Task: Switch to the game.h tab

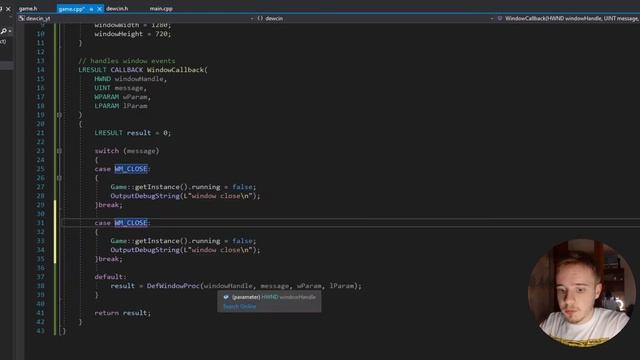Action: (x=28, y=9)
